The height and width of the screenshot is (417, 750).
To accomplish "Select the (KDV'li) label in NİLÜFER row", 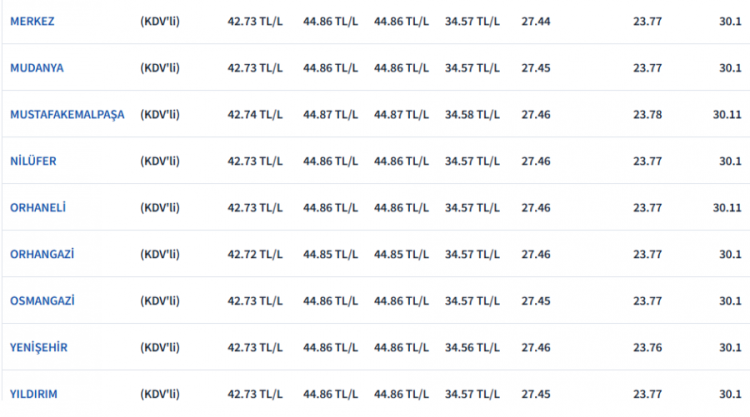I will 160,161.
